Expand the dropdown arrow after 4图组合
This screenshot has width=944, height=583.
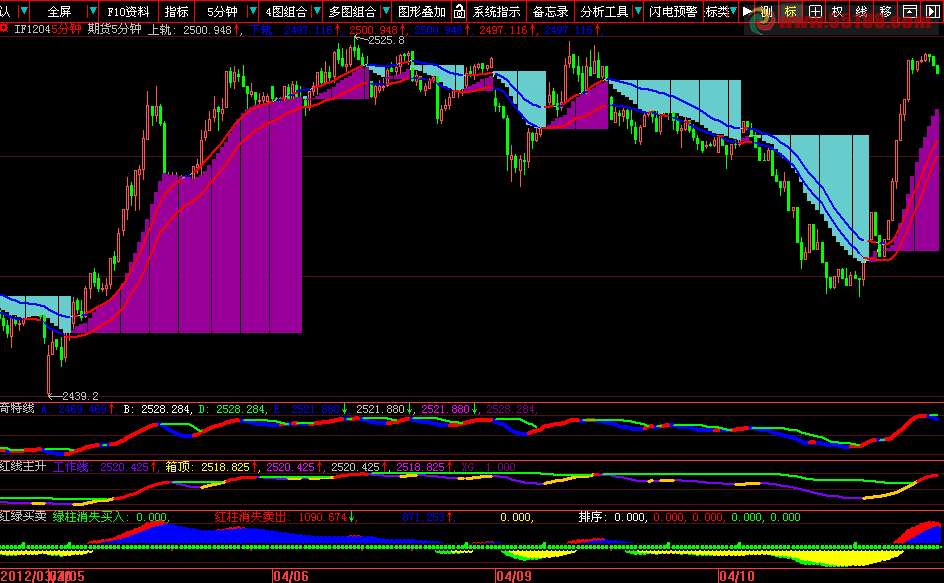[x=317, y=11]
